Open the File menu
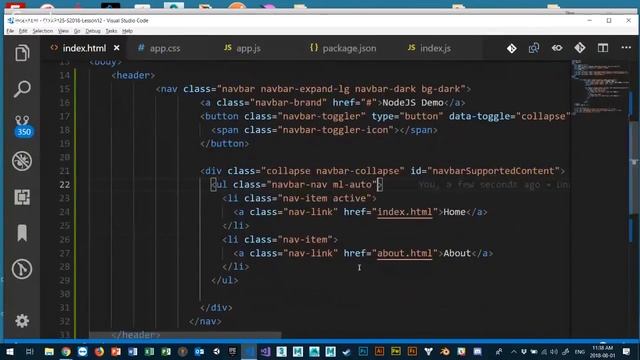The image size is (640, 360). pos(10,31)
